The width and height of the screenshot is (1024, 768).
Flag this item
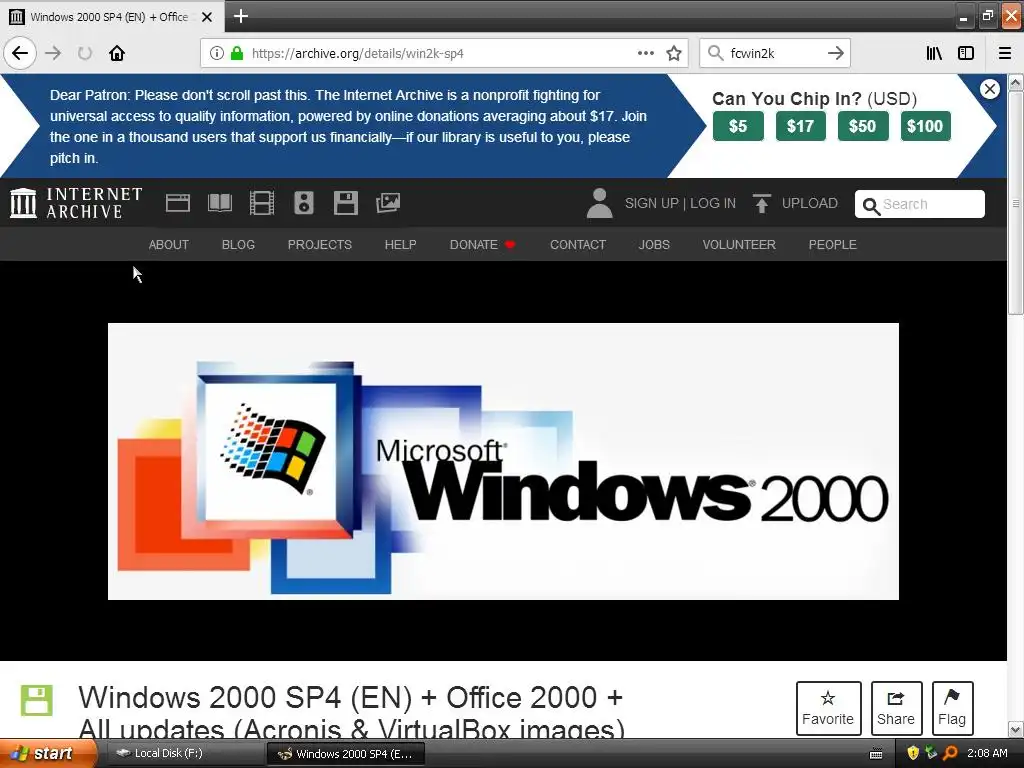(x=952, y=708)
